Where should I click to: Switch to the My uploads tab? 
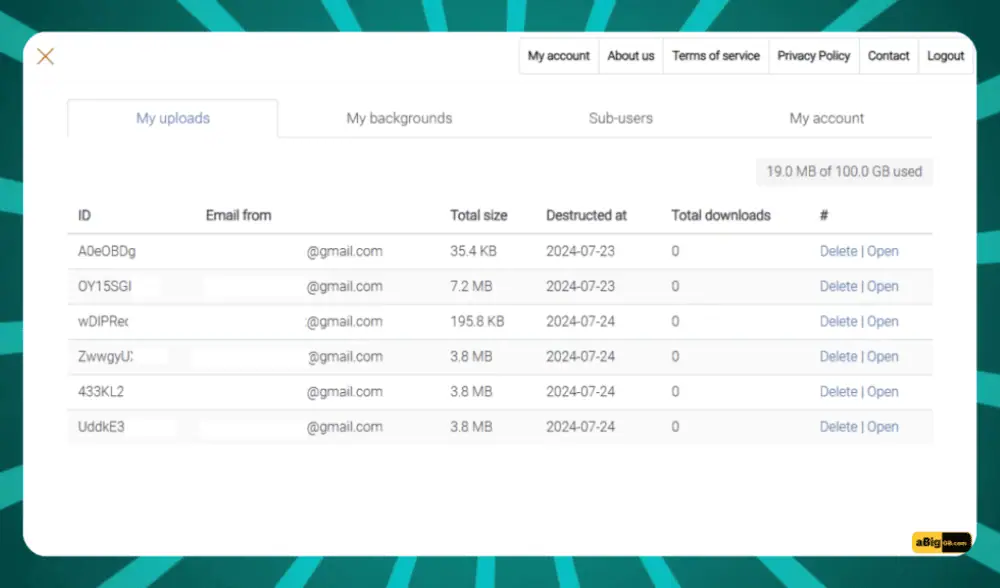coord(173,118)
